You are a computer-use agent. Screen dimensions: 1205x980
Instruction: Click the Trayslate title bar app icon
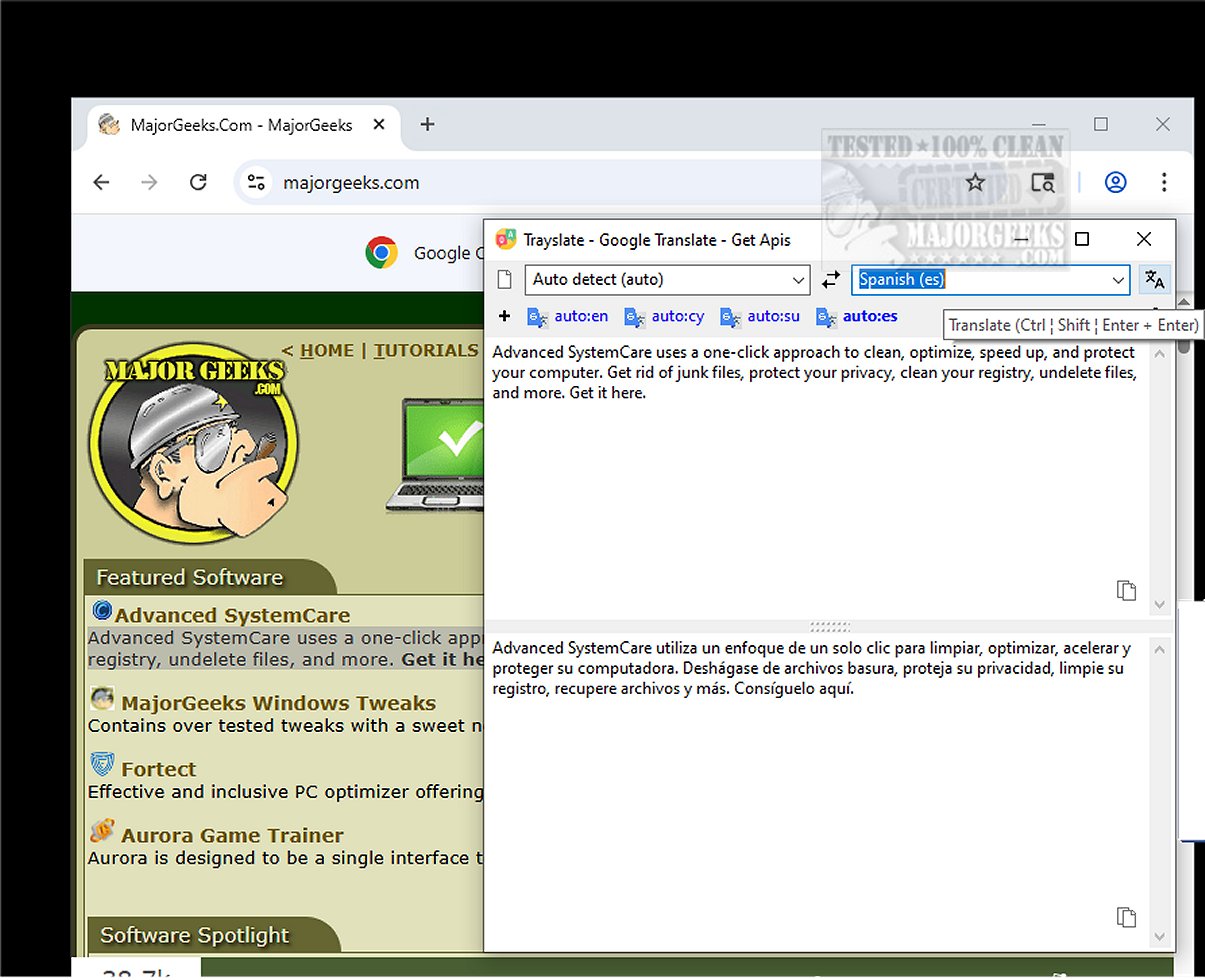pyautogui.click(x=506, y=239)
